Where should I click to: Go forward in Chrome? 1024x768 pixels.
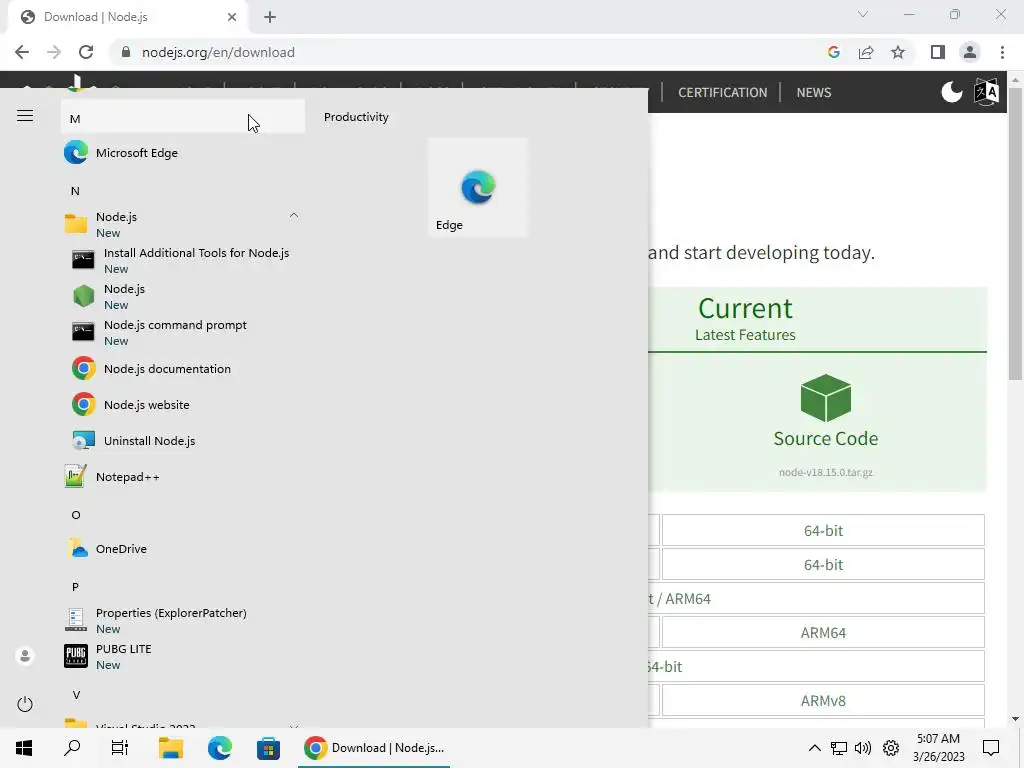click(x=54, y=52)
